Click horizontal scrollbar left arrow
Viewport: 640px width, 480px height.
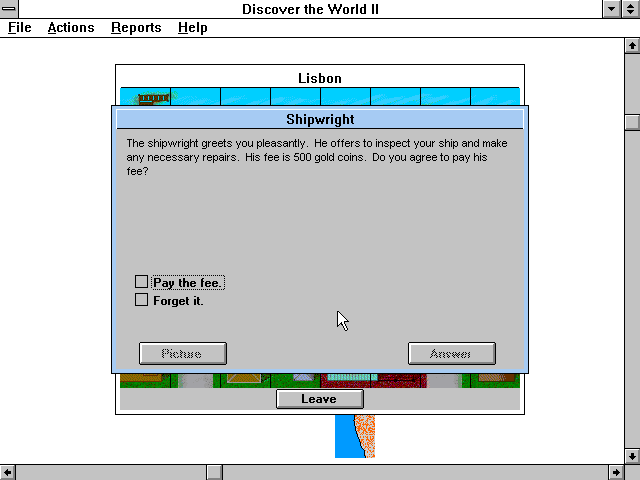click(7, 473)
